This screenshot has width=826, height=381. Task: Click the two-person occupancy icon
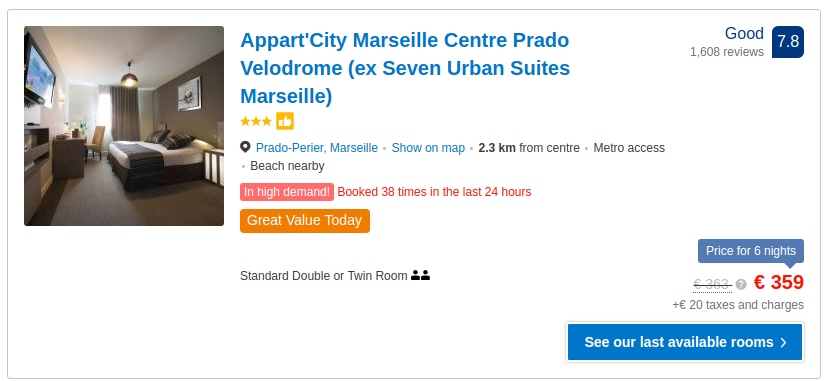[420, 275]
